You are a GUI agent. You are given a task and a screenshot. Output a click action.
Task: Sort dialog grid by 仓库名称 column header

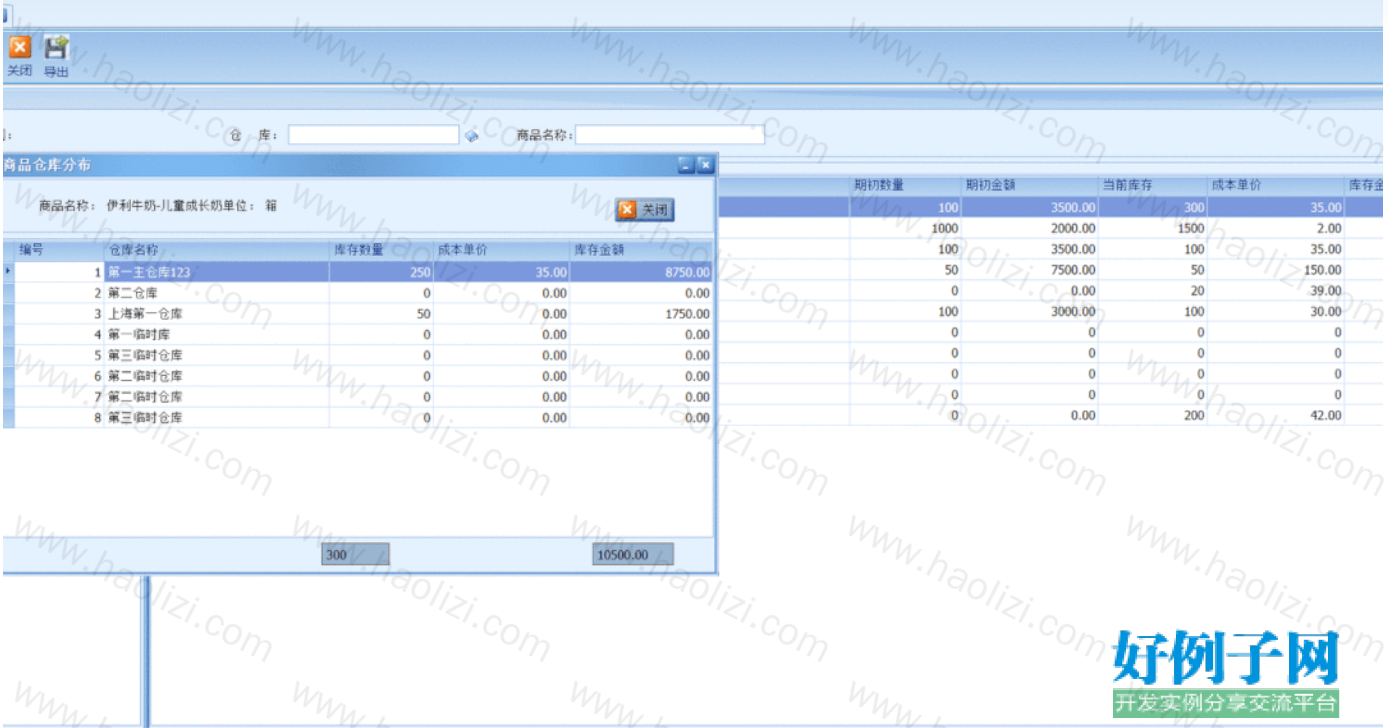tap(216, 250)
